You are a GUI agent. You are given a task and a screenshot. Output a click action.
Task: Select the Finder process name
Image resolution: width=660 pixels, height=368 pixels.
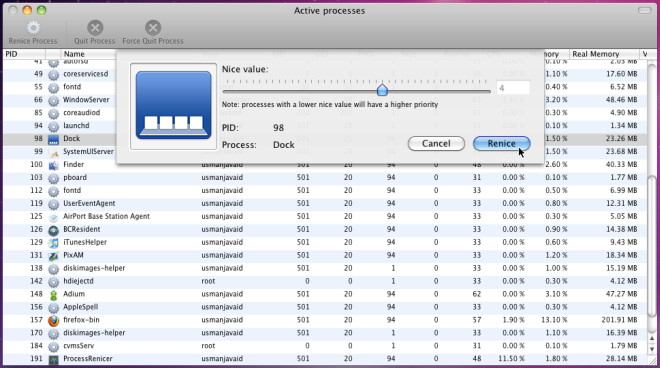73,164
